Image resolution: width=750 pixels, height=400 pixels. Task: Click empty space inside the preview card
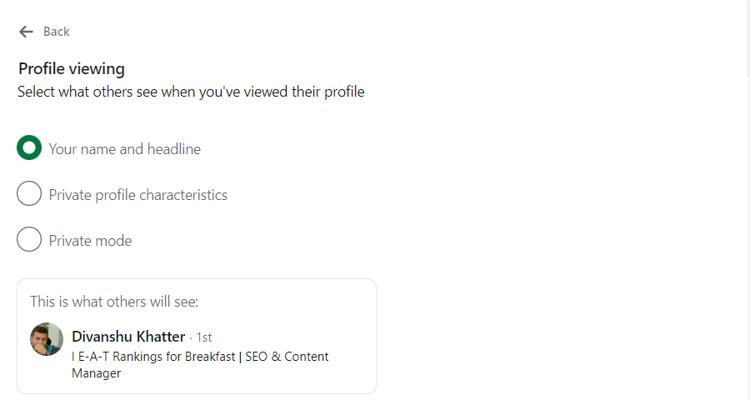coord(300,310)
